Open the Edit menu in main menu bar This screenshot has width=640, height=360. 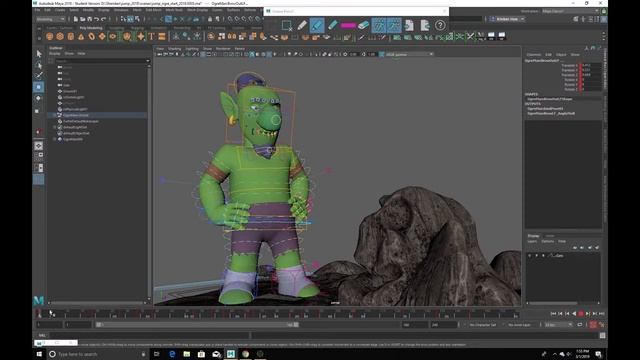click(48, 10)
